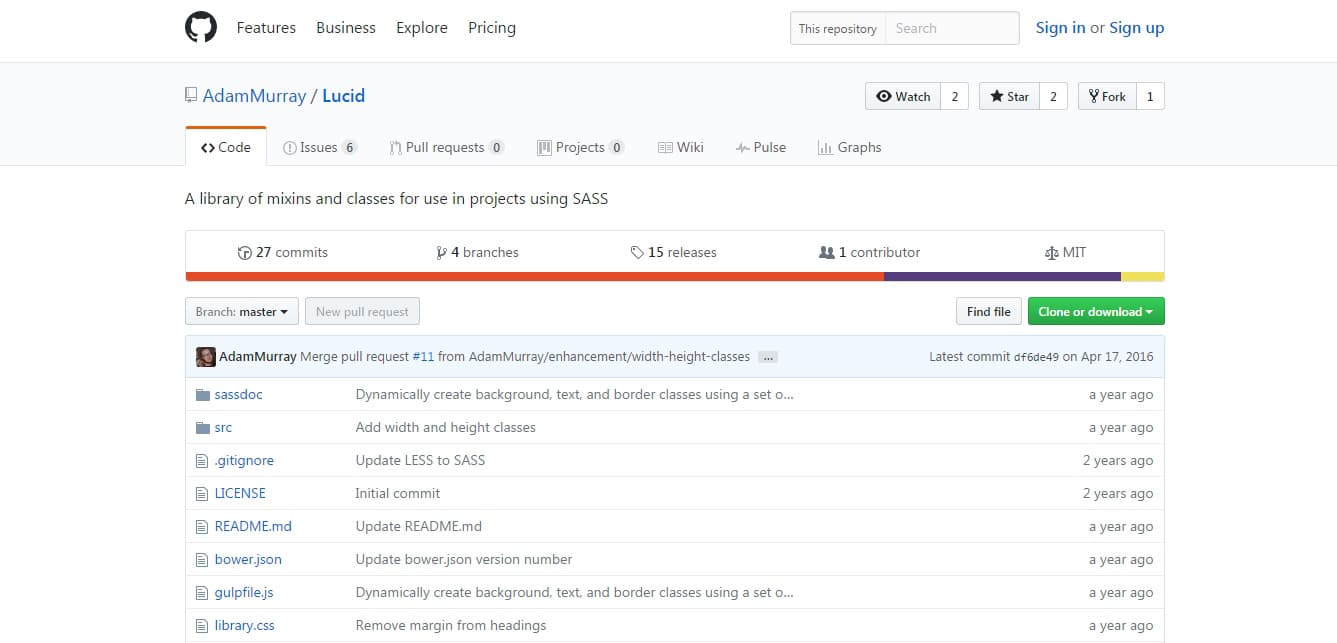Click the MIT license scale icon
1337x643 pixels.
pyautogui.click(x=1051, y=253)
